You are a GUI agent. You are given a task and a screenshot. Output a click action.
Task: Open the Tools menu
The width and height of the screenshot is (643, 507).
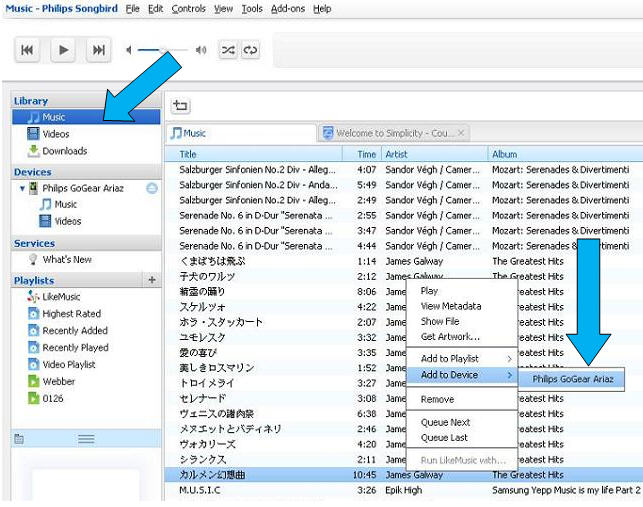(x=252, y=9)
